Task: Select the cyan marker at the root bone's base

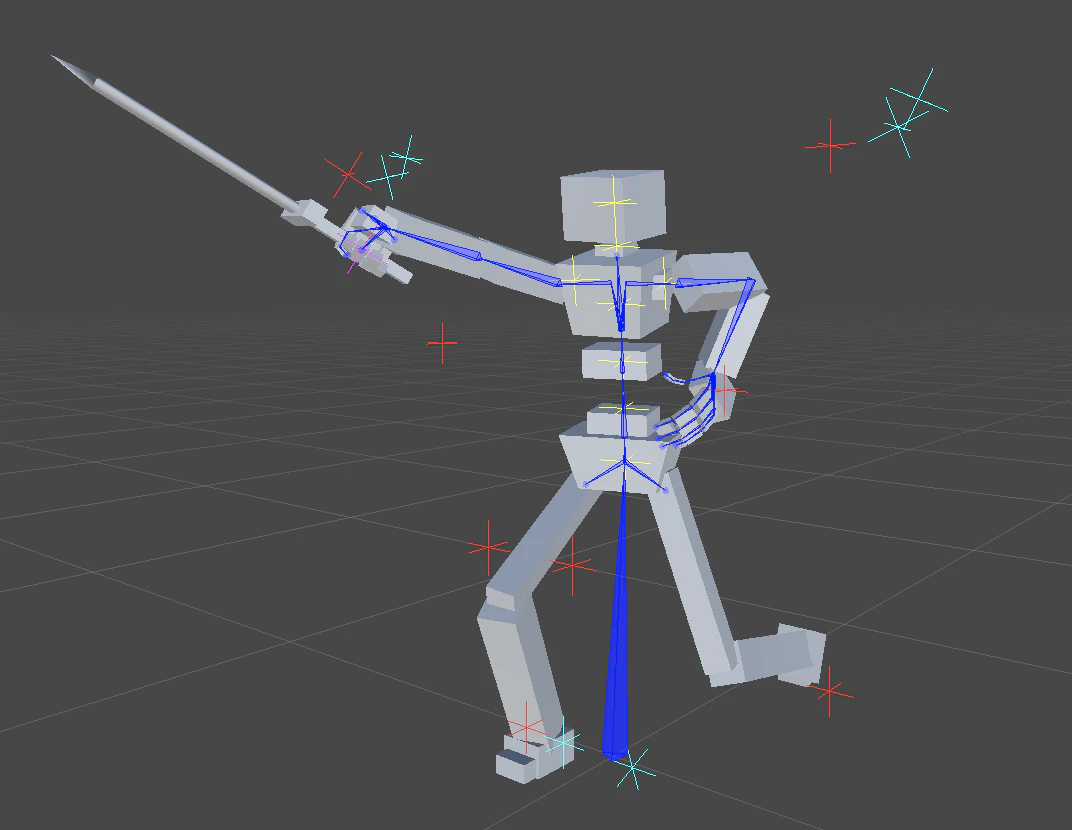Action: (634, 768)
